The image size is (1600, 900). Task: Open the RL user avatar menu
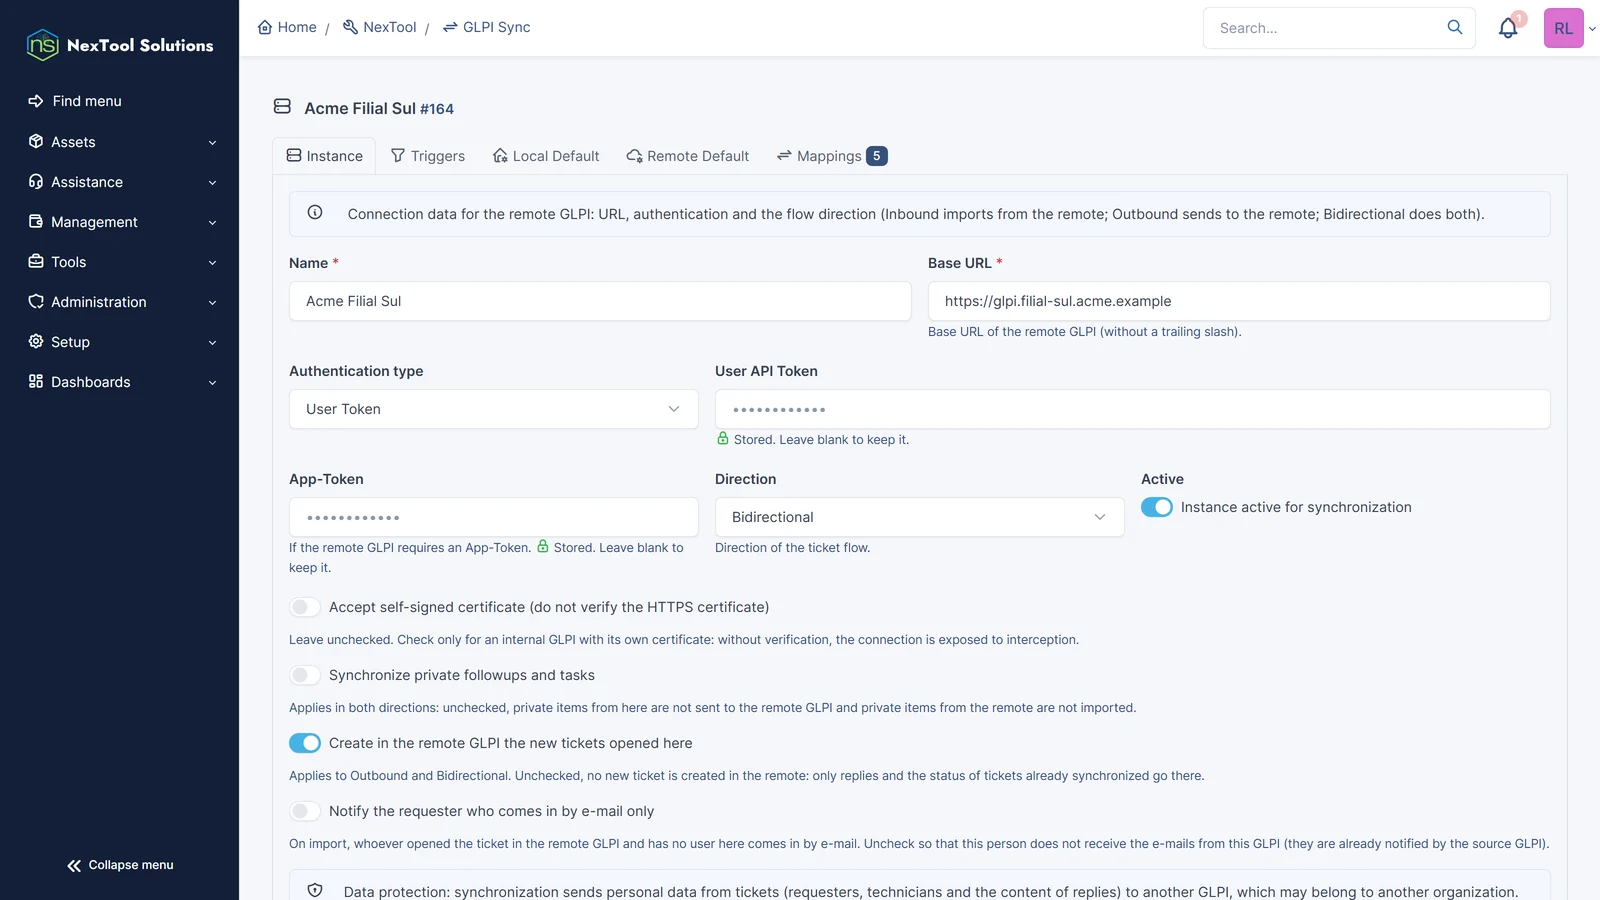(x=1563, y=28)
